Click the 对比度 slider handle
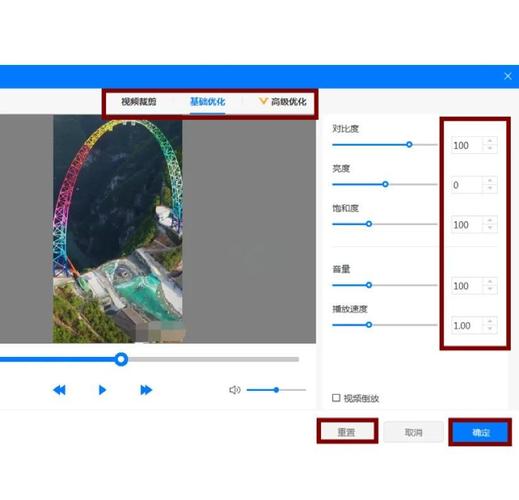519x500 pixels. click(x=409, y=145)
